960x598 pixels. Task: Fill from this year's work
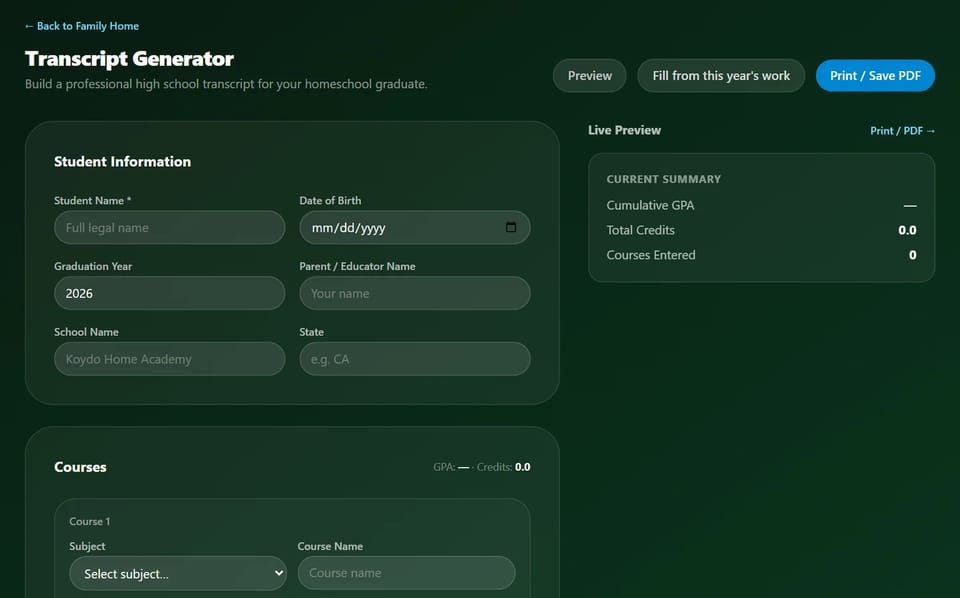(721, 76)
